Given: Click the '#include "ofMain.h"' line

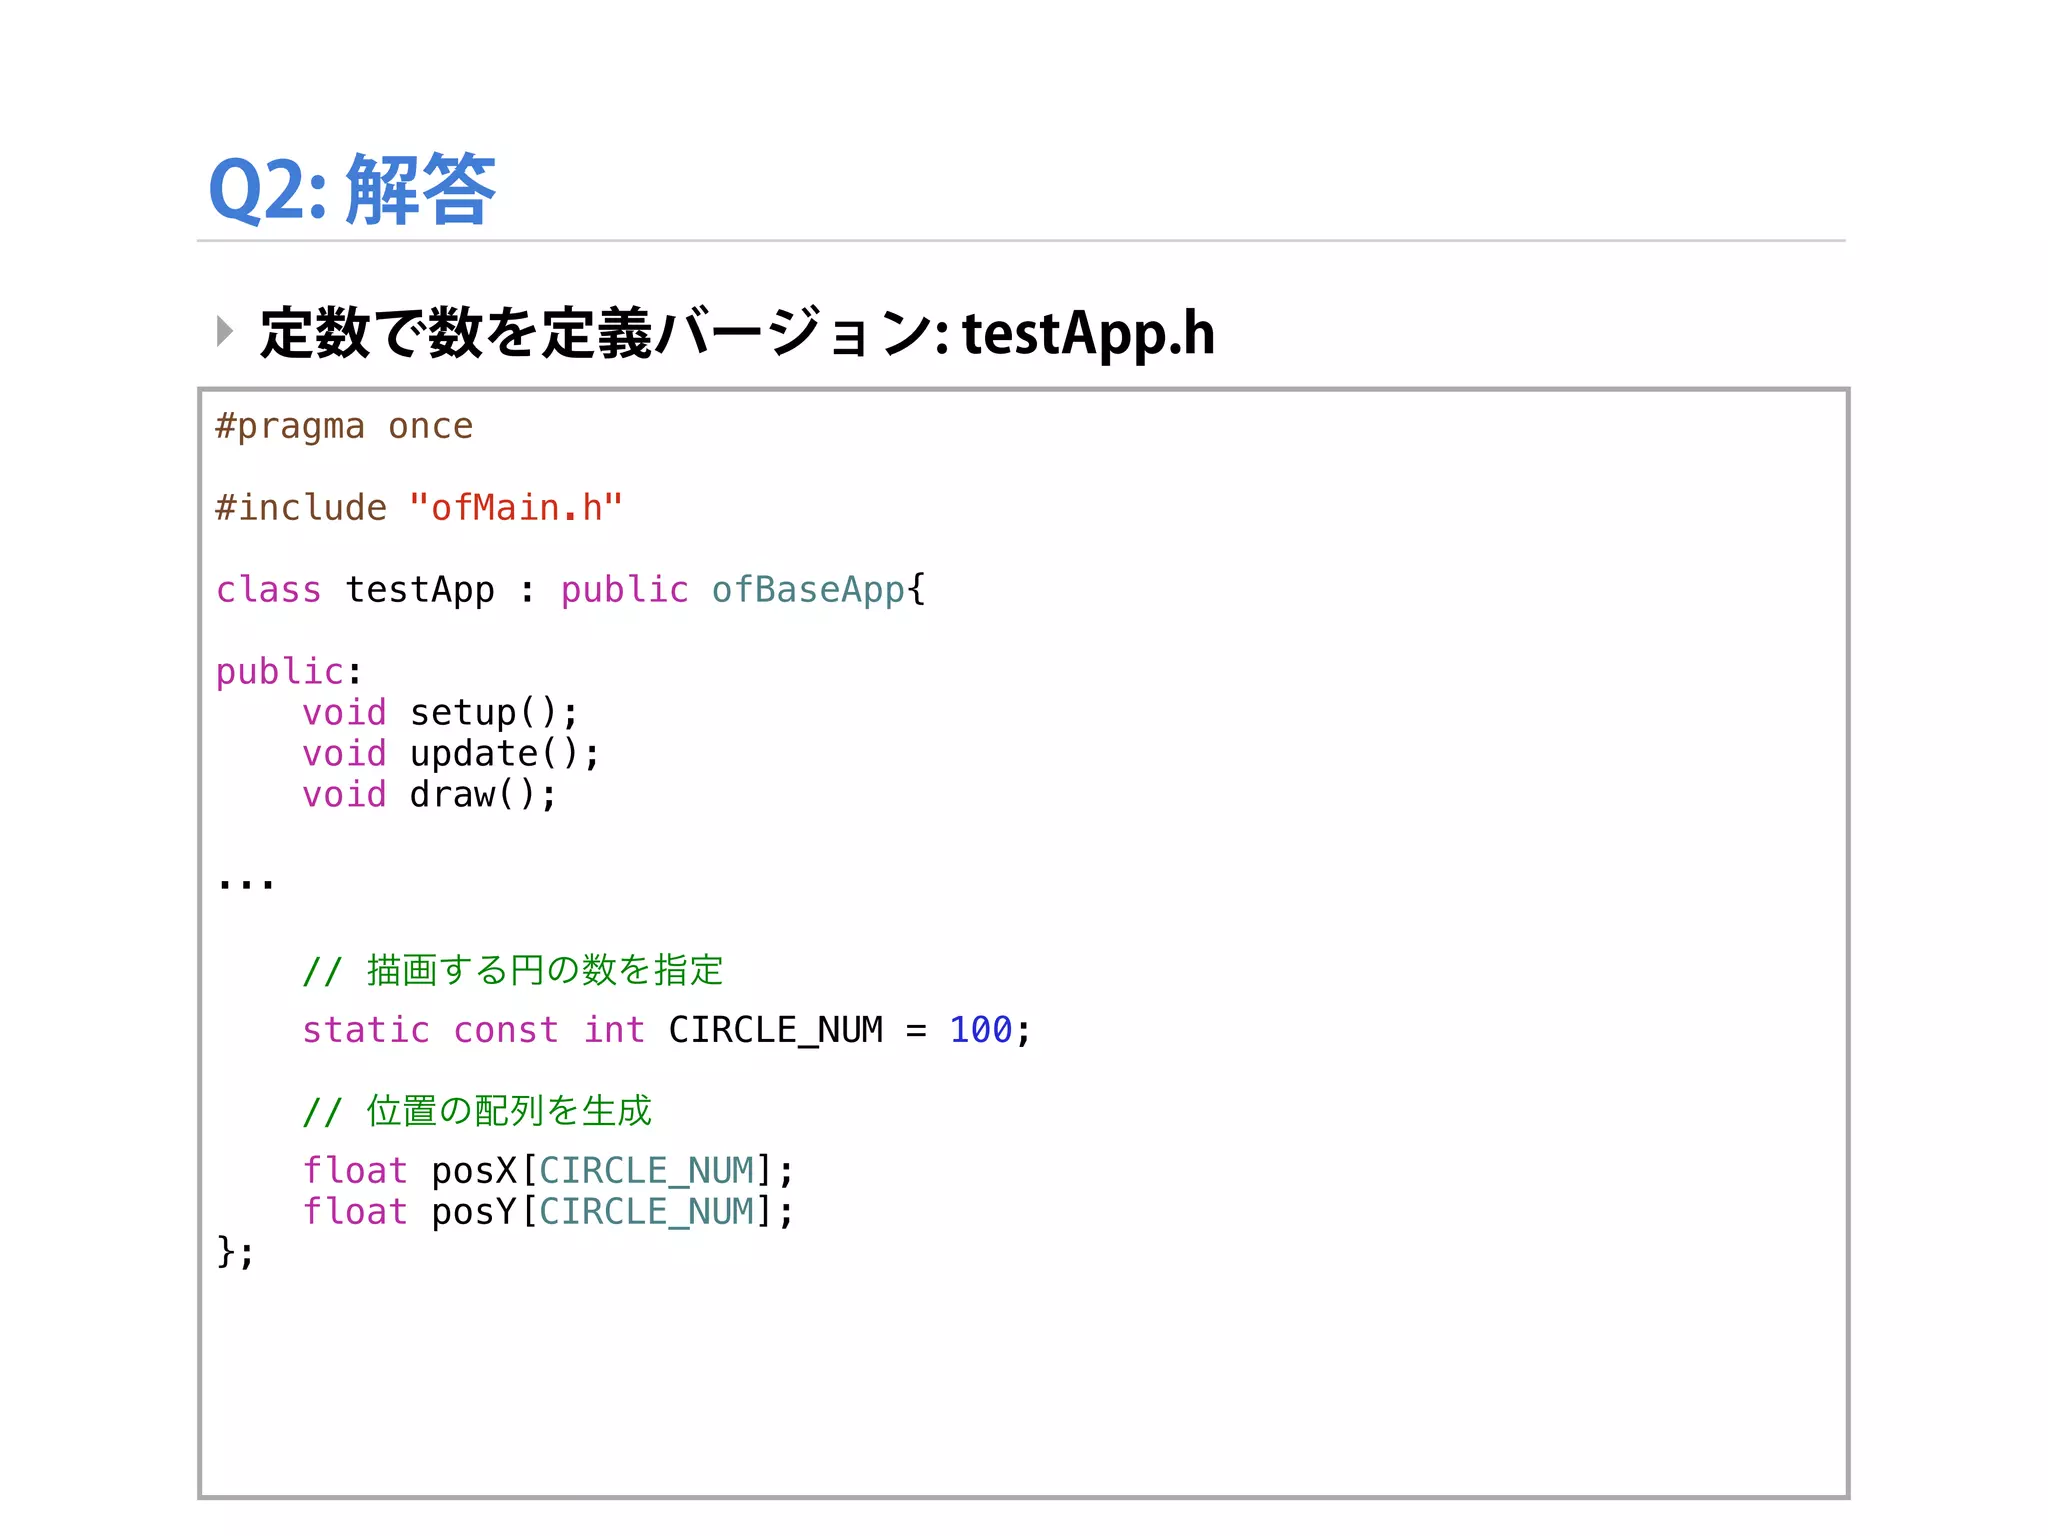Looking at the screenshot, I should (x=419, y=508).
